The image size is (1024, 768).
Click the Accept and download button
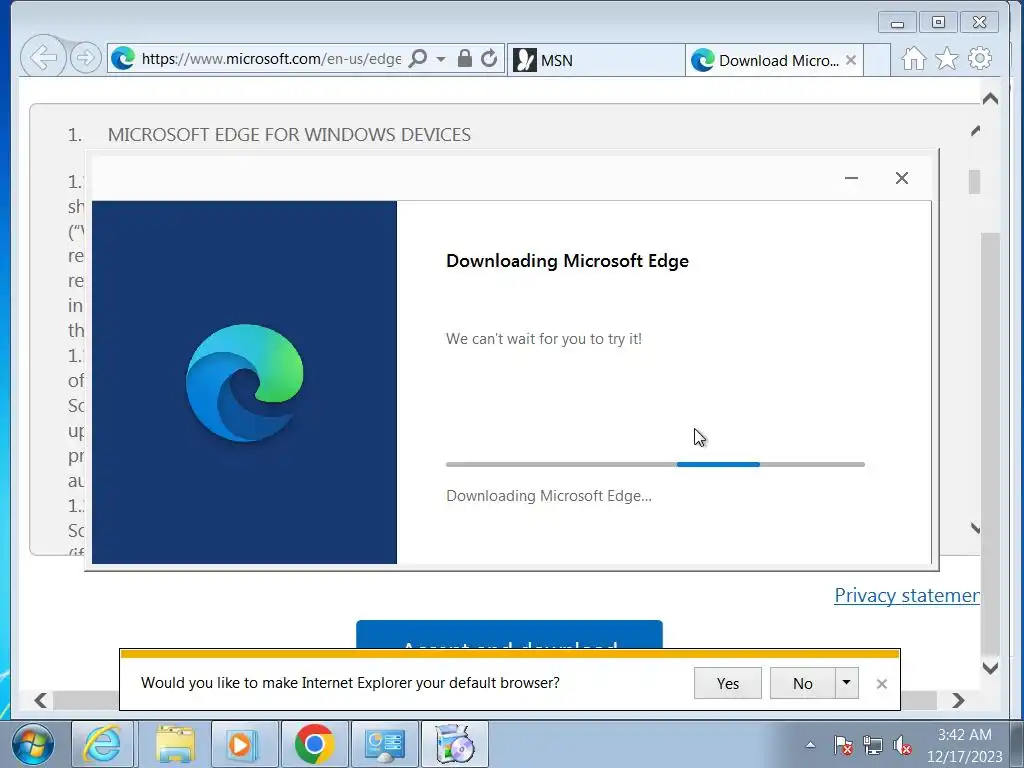509,635
